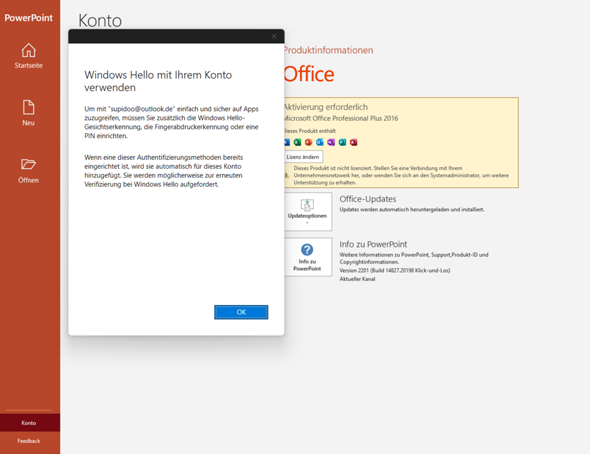This screenshot has width=590, height=454.
Task: Click the Aktivierung erforderlich heading
Action: [326, 107]
